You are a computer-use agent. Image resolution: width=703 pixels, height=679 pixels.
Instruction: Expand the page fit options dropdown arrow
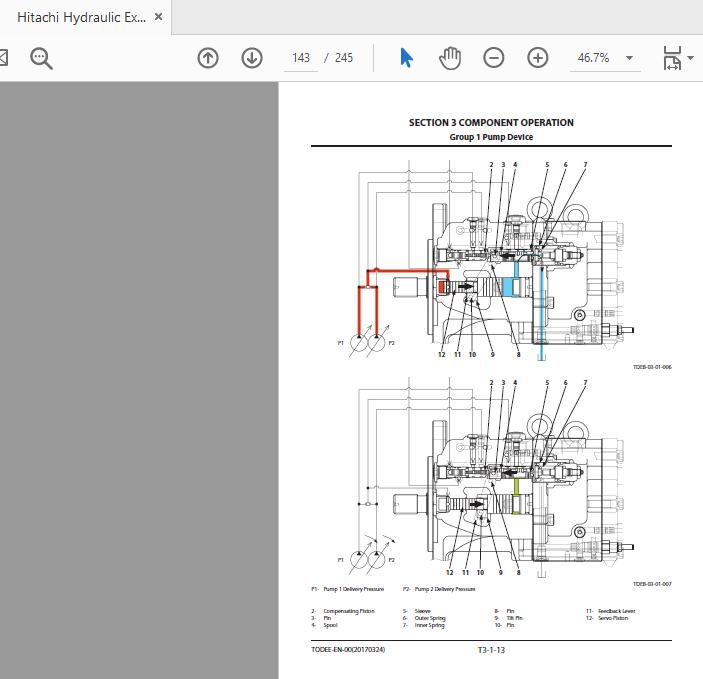tap(690, 58)
